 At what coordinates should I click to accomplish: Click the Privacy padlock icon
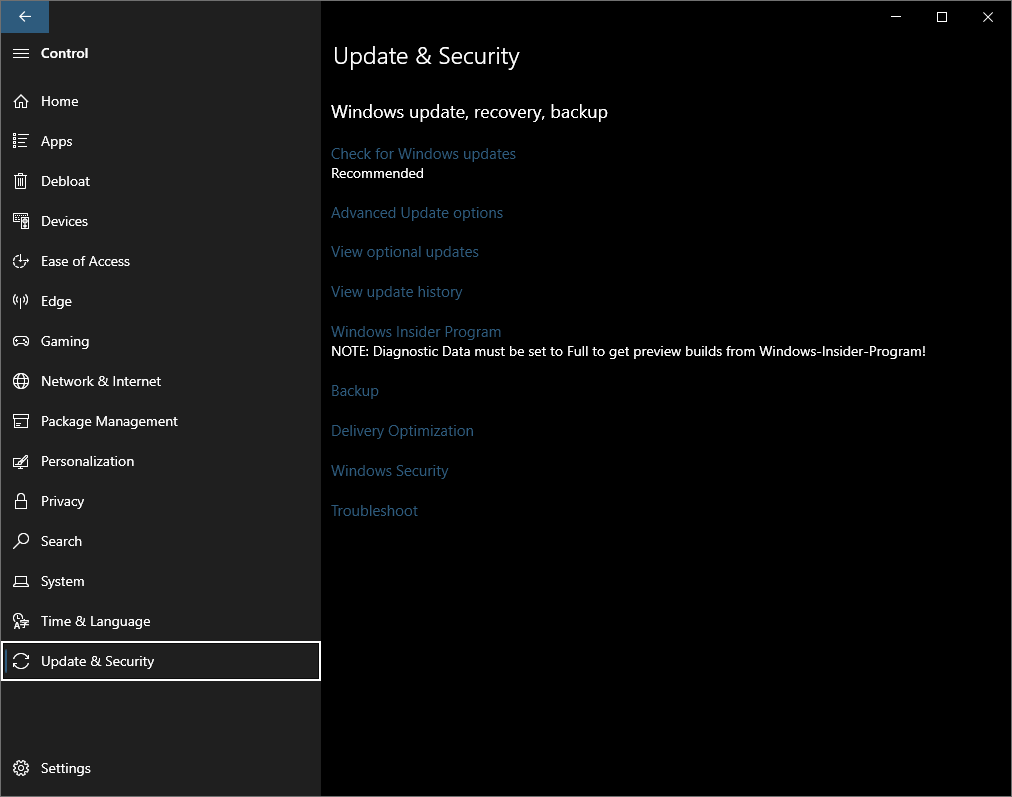tap(21, 501)
